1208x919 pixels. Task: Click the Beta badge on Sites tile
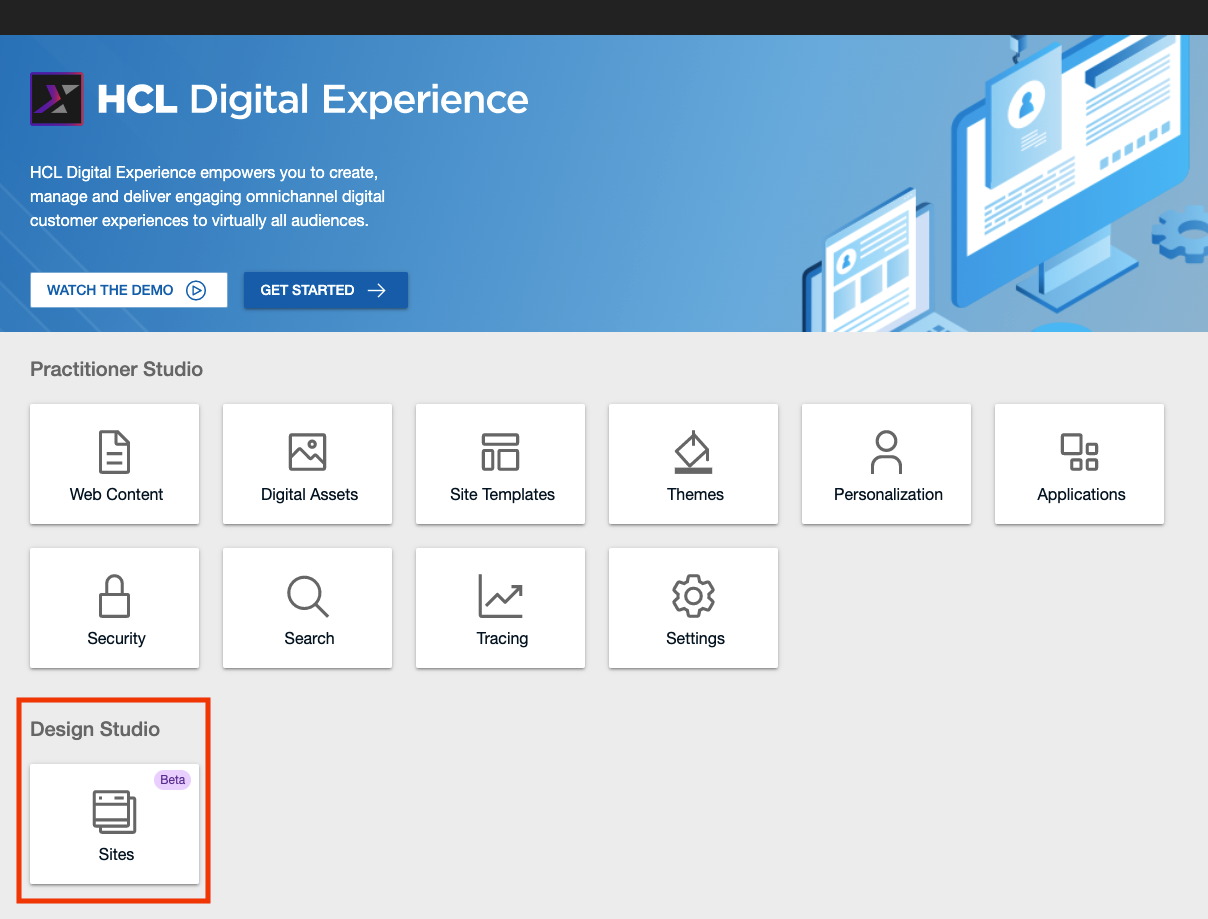(x=172, y=779)
